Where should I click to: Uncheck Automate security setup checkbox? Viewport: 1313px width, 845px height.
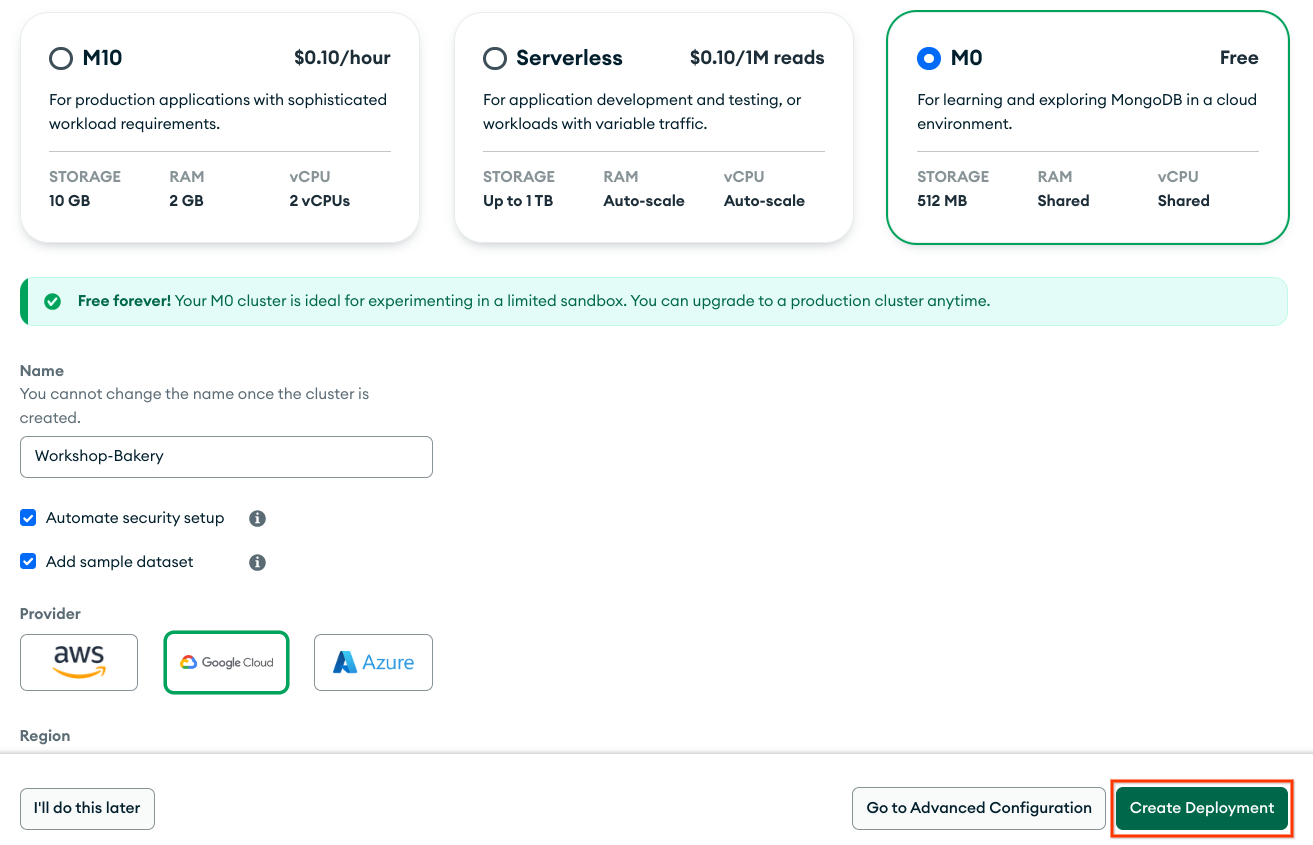28,518
